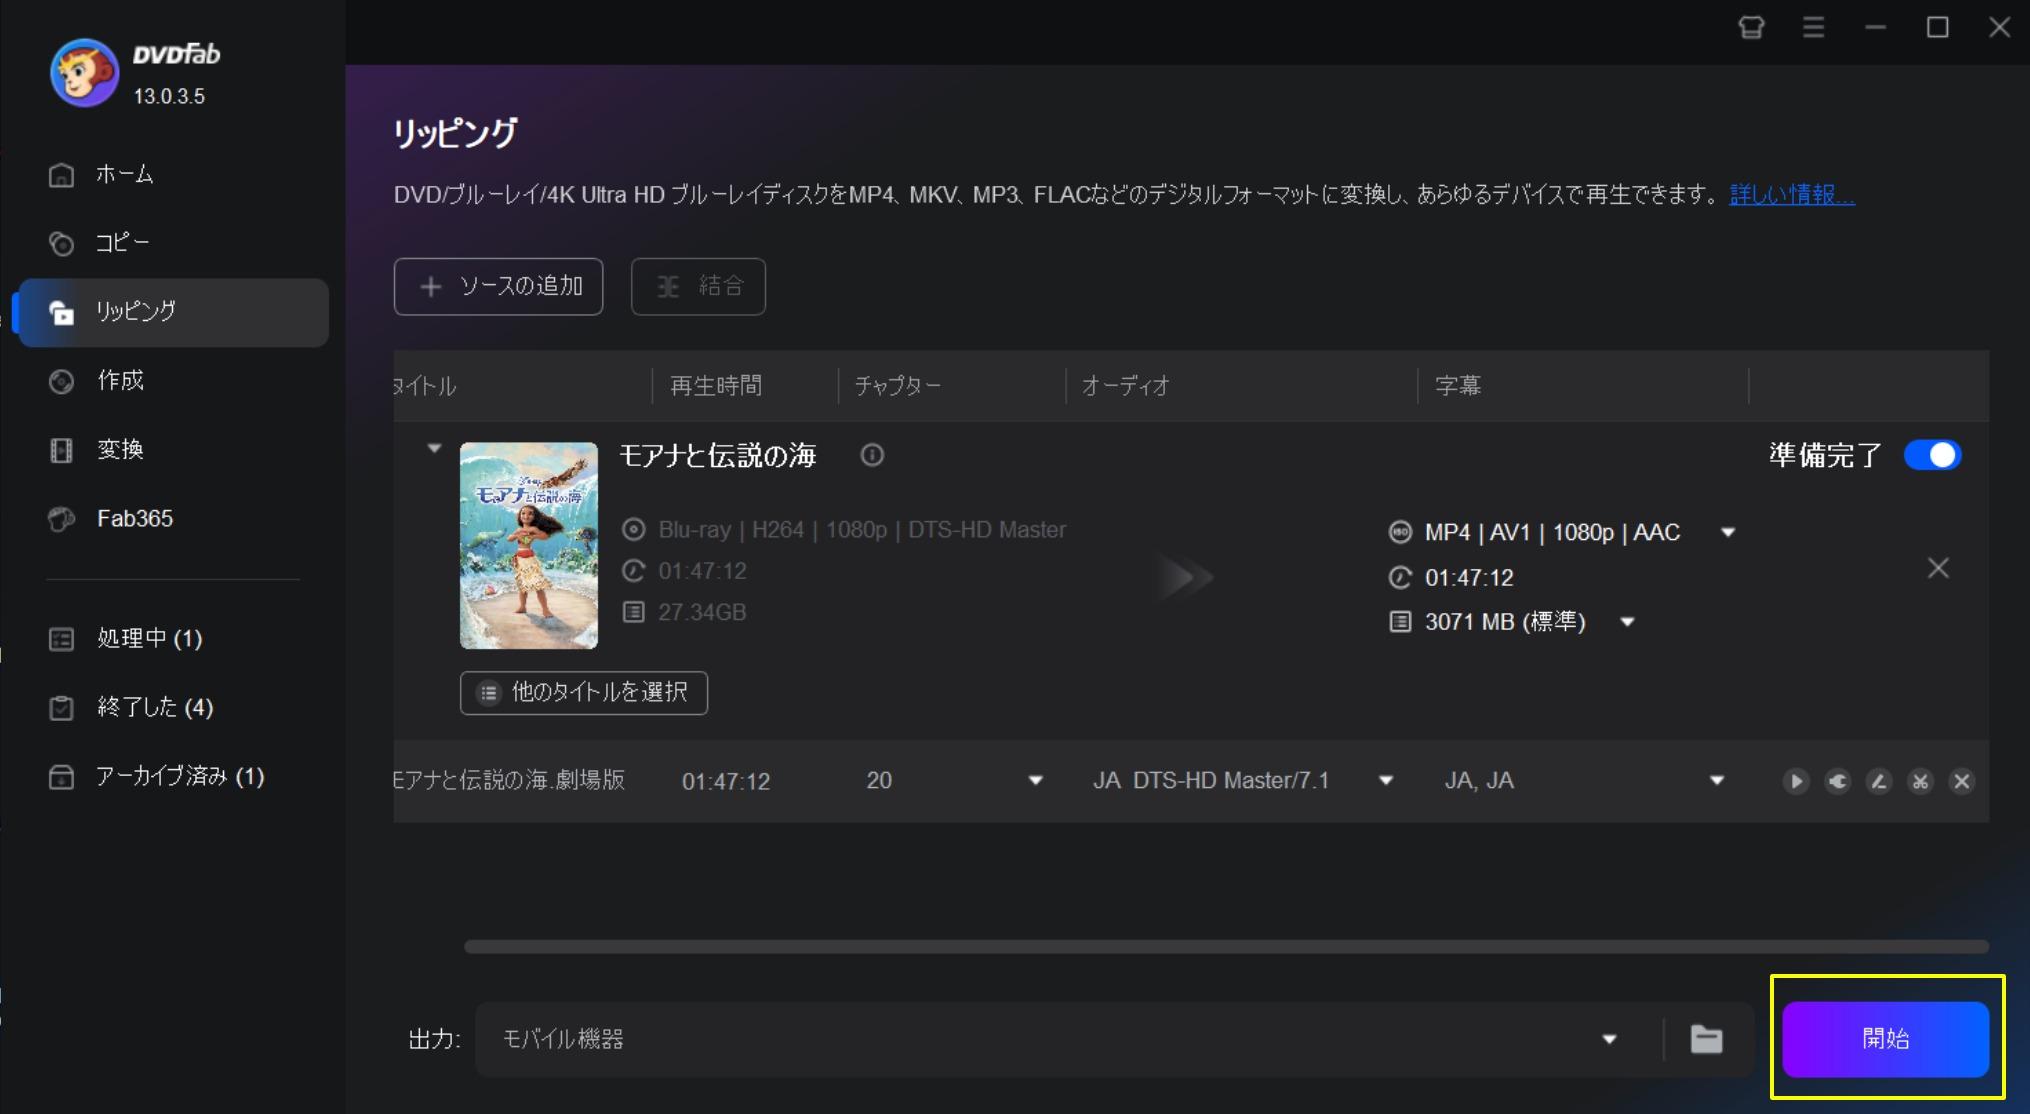Click the 再生時間 column header
Viewport: 2030px width, 1114px height.
716,386
